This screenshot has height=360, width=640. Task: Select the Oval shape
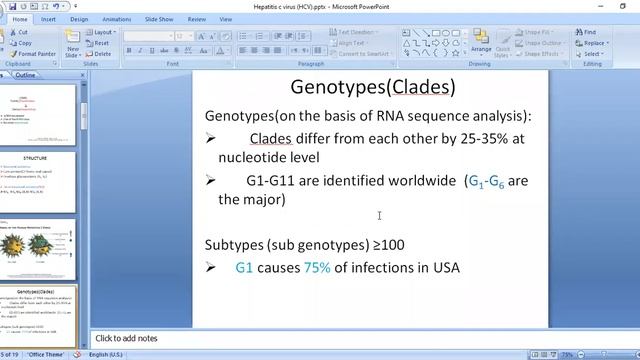tap(446, 33)
